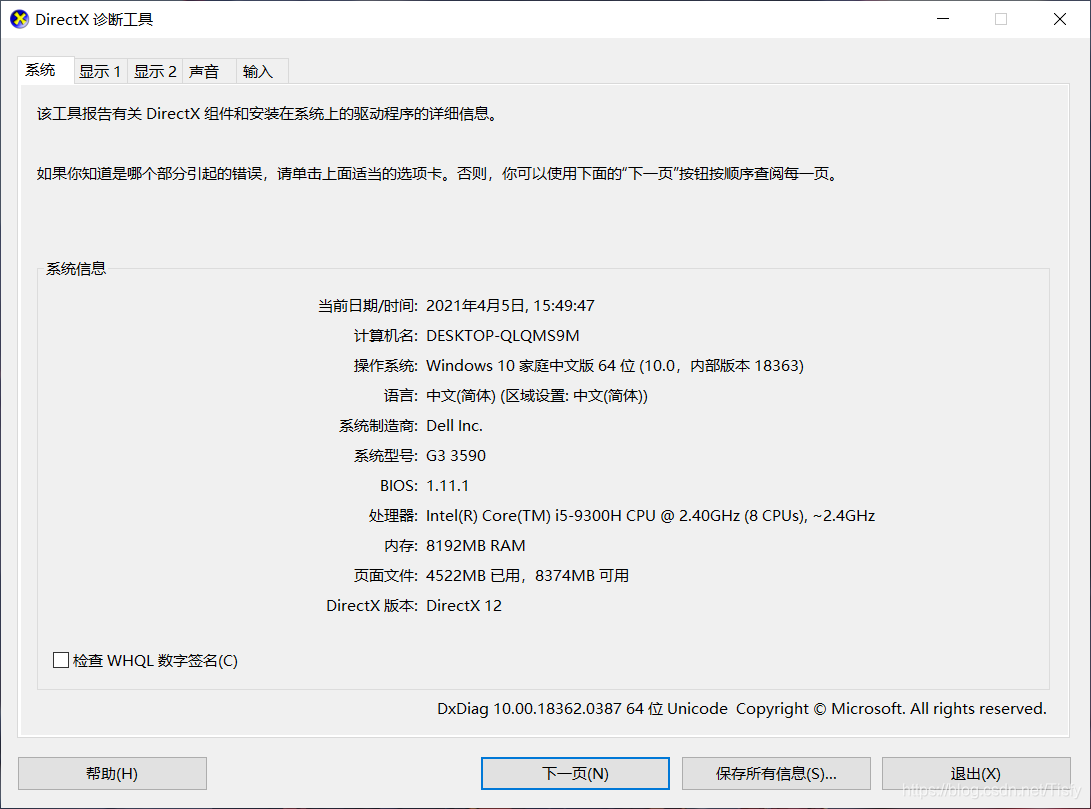Screen dimensions: 1091x809
Task: Enable the 检查 WHQL 数字签名 checkbox
Action: tap(61, 660)
